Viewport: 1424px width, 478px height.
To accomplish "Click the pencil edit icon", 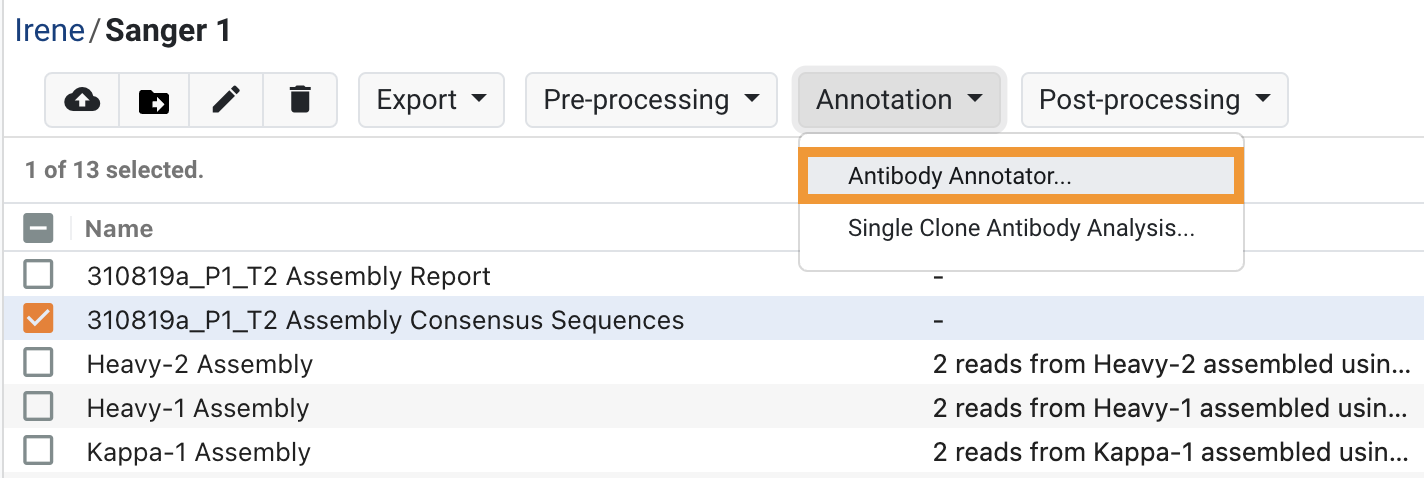I will click(227, 100).
